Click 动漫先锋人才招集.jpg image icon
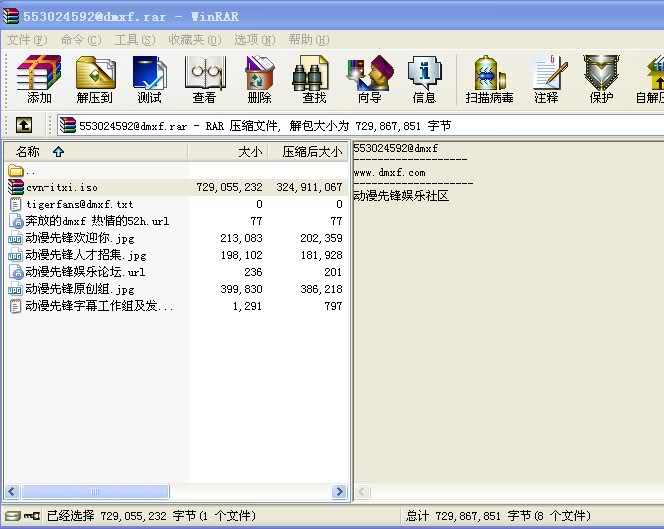 [16, 255]
